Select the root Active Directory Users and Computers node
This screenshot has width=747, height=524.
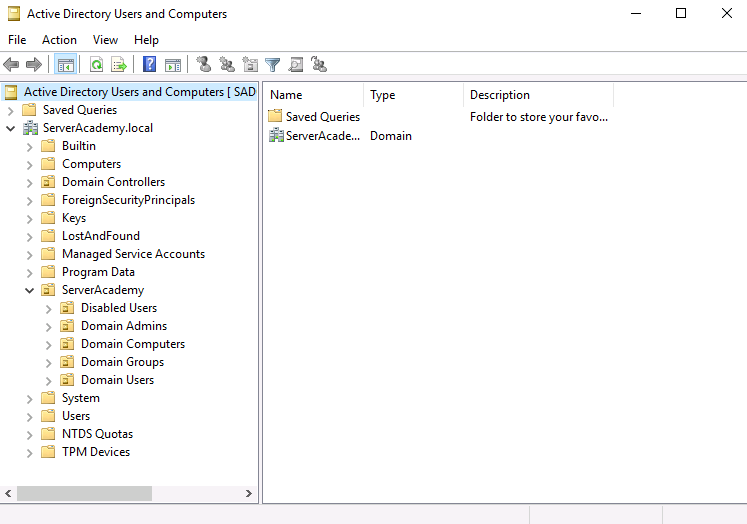click(140, 91)
